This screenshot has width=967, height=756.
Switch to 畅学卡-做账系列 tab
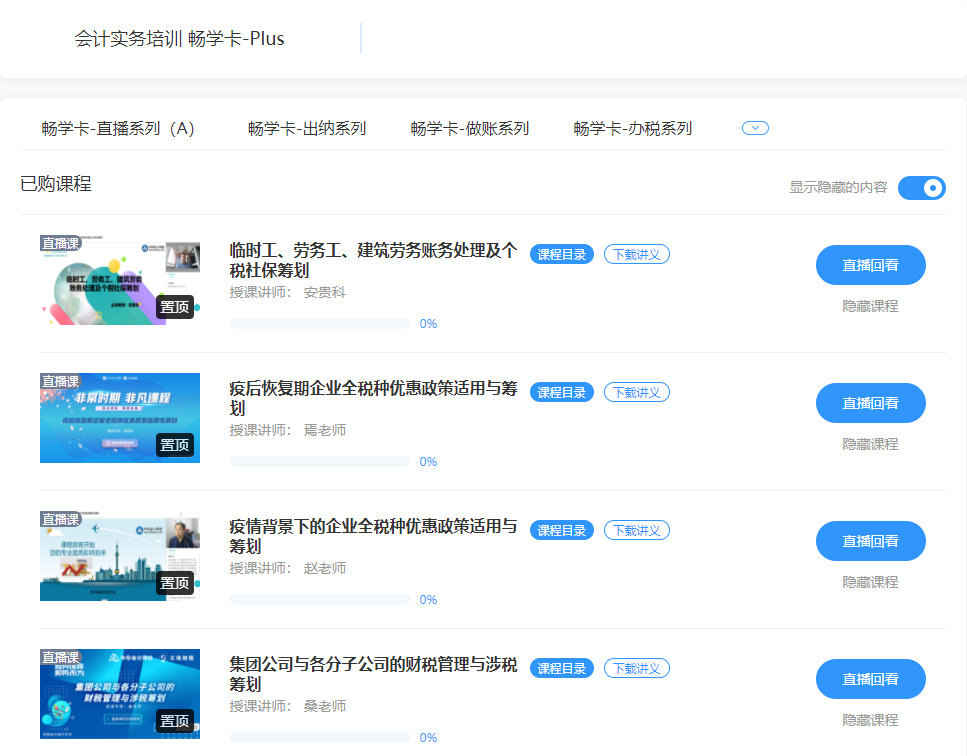click(x=470, y=128)
